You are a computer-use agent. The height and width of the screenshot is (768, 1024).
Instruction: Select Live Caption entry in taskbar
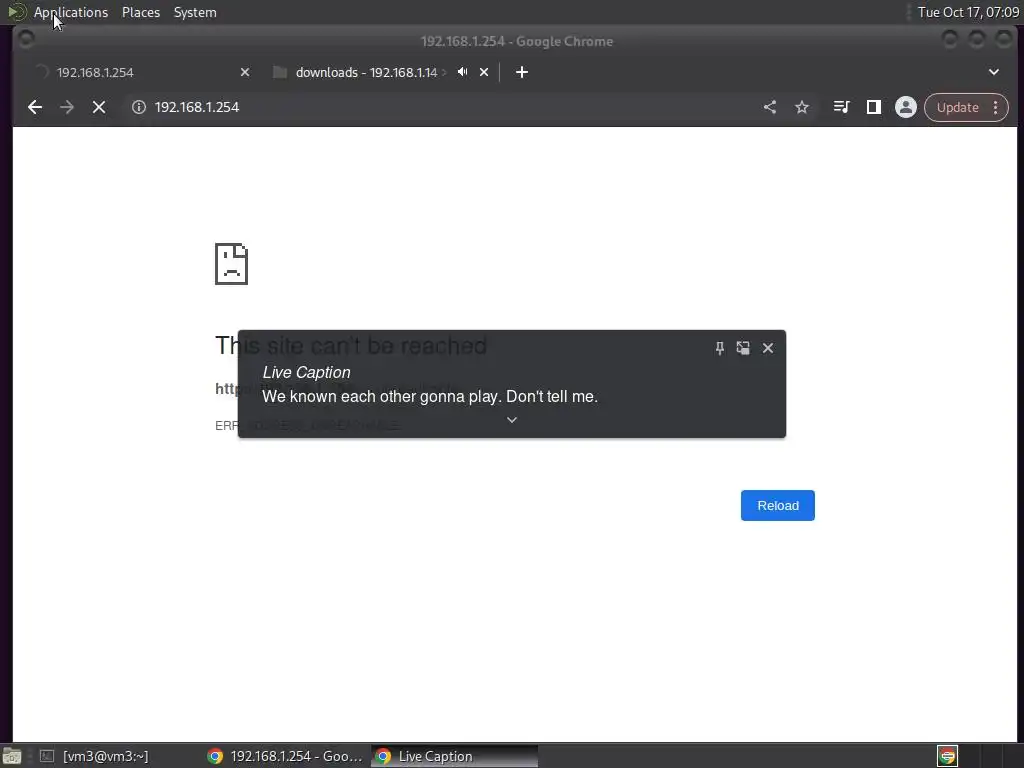click(x=455, y=756)
